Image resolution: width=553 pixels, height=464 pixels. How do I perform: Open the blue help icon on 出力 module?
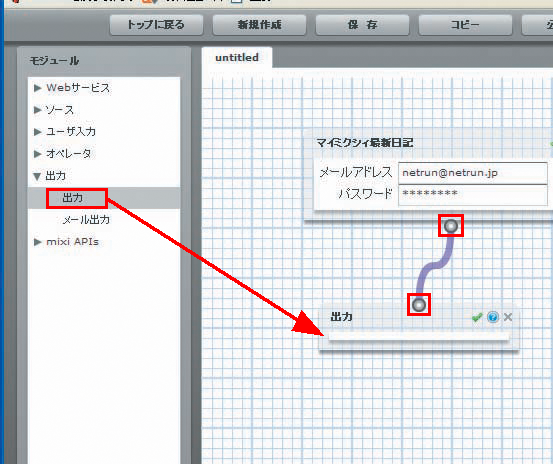(x=493, y=317)
